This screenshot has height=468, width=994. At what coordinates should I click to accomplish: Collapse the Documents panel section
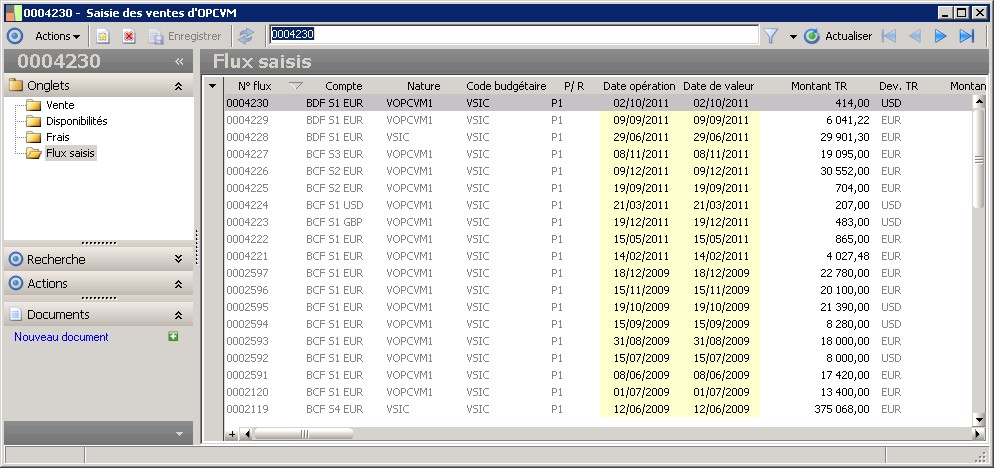point(178,315)
